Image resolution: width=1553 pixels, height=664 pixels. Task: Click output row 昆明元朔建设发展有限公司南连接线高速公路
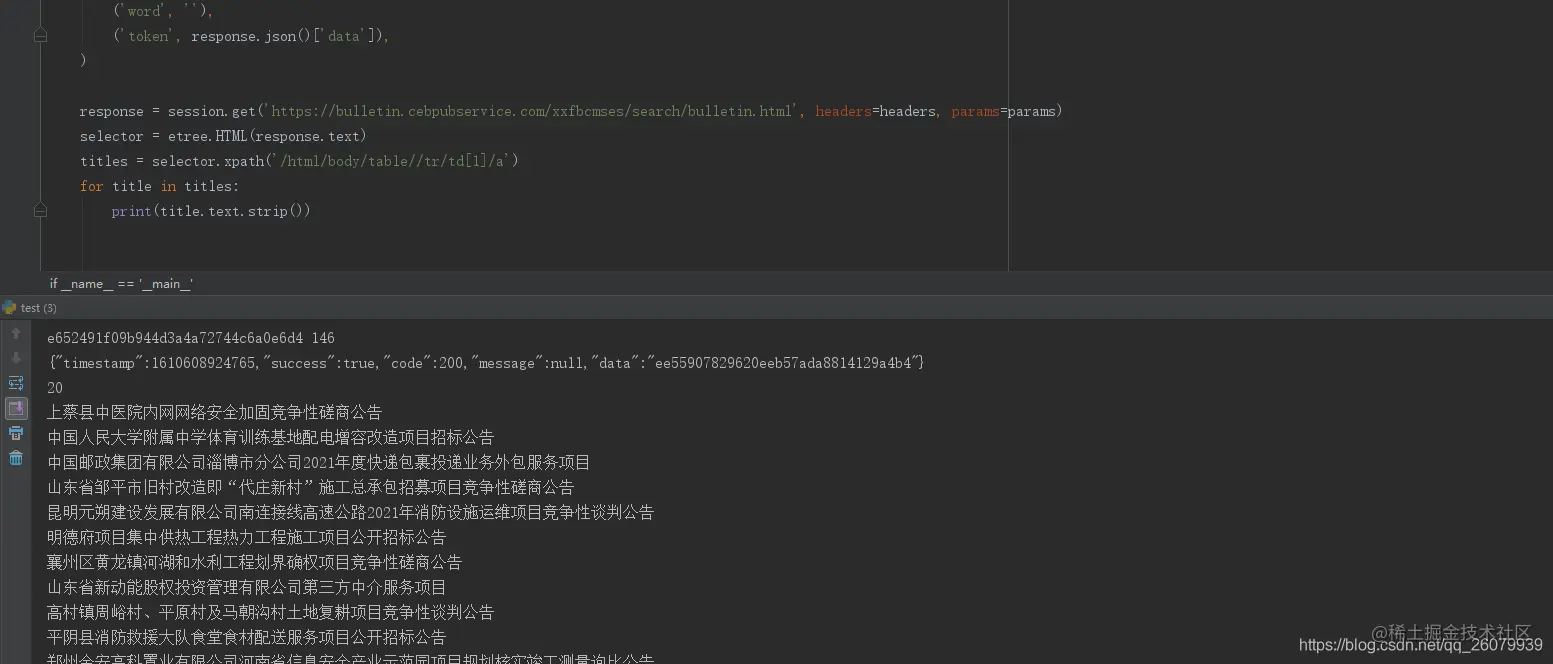[350, 512]
